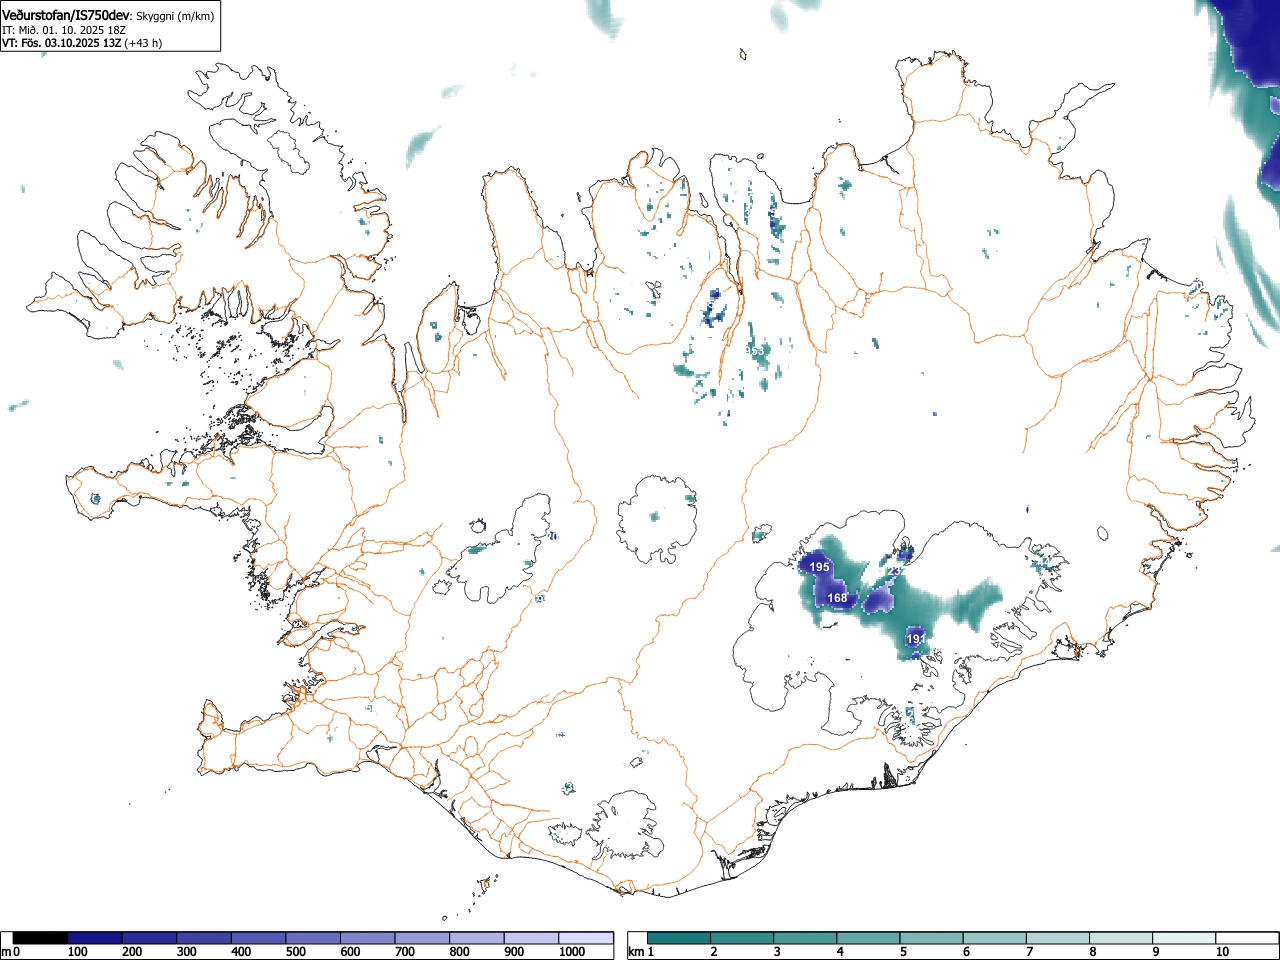Click the 5–6 km legend swatch
The image size is (1280, 960).
click(933, 938)
